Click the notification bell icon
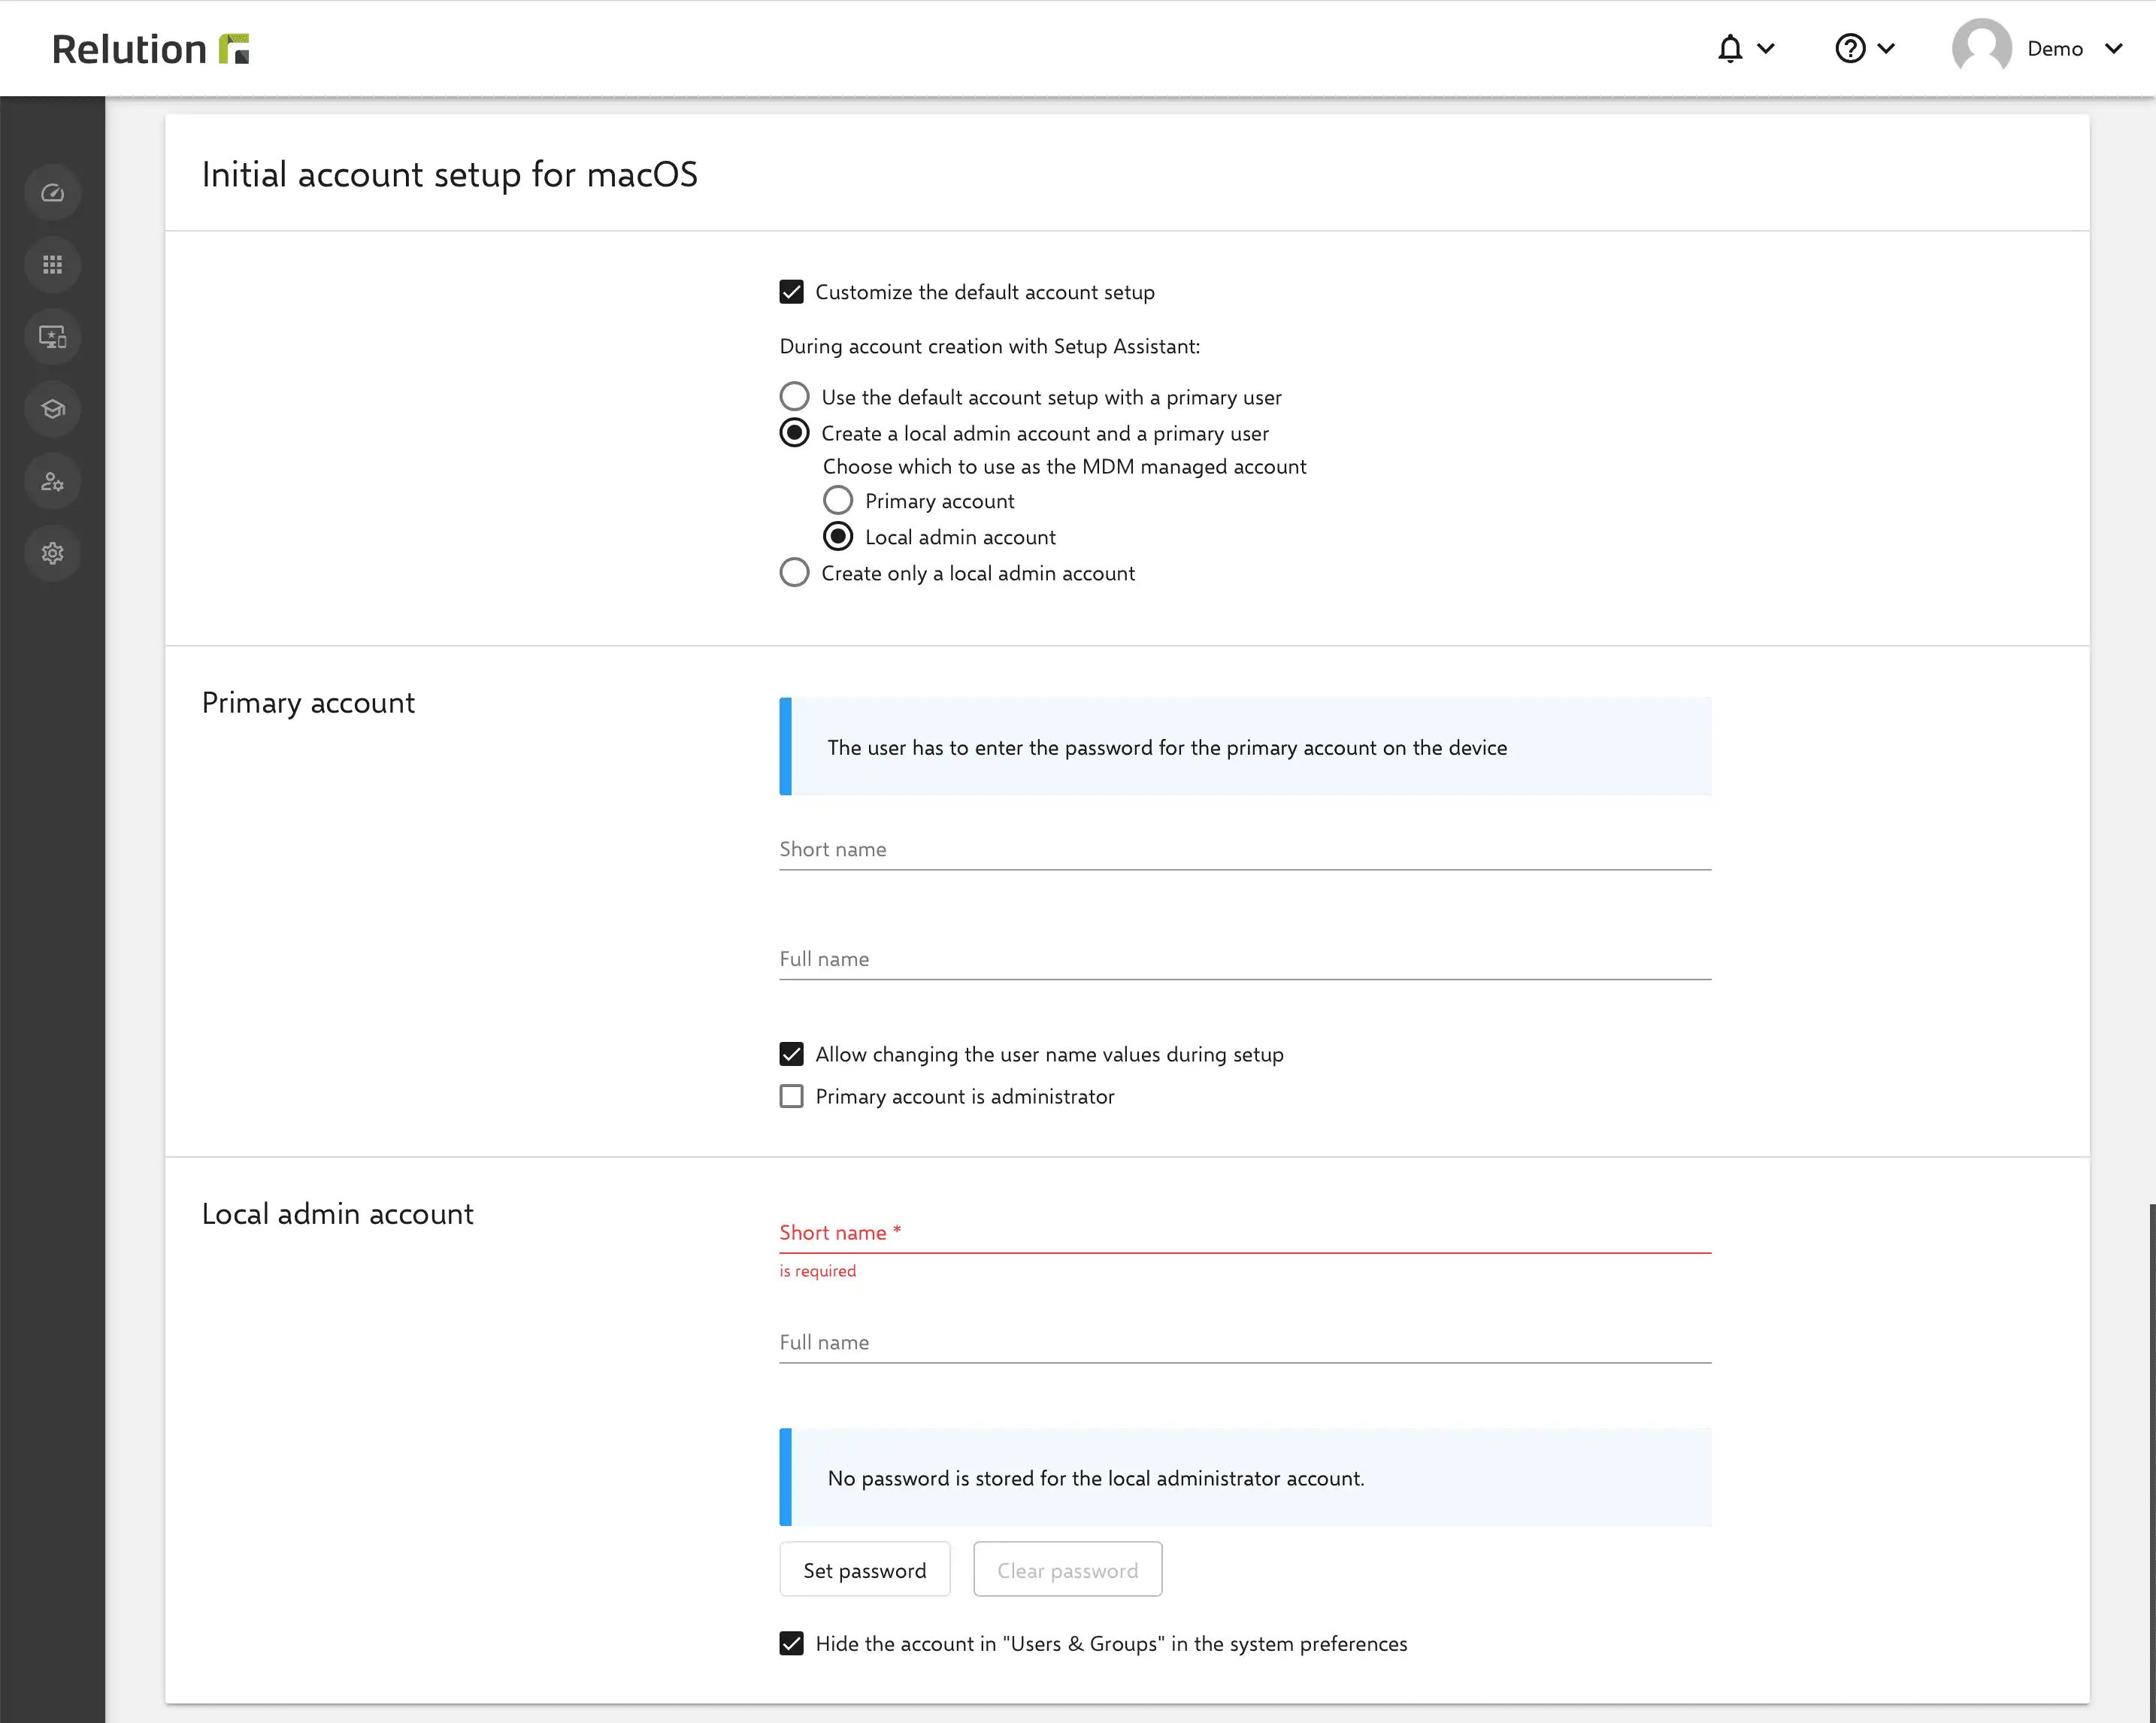The image size is (2156, 1723). tap(1730, 48)
